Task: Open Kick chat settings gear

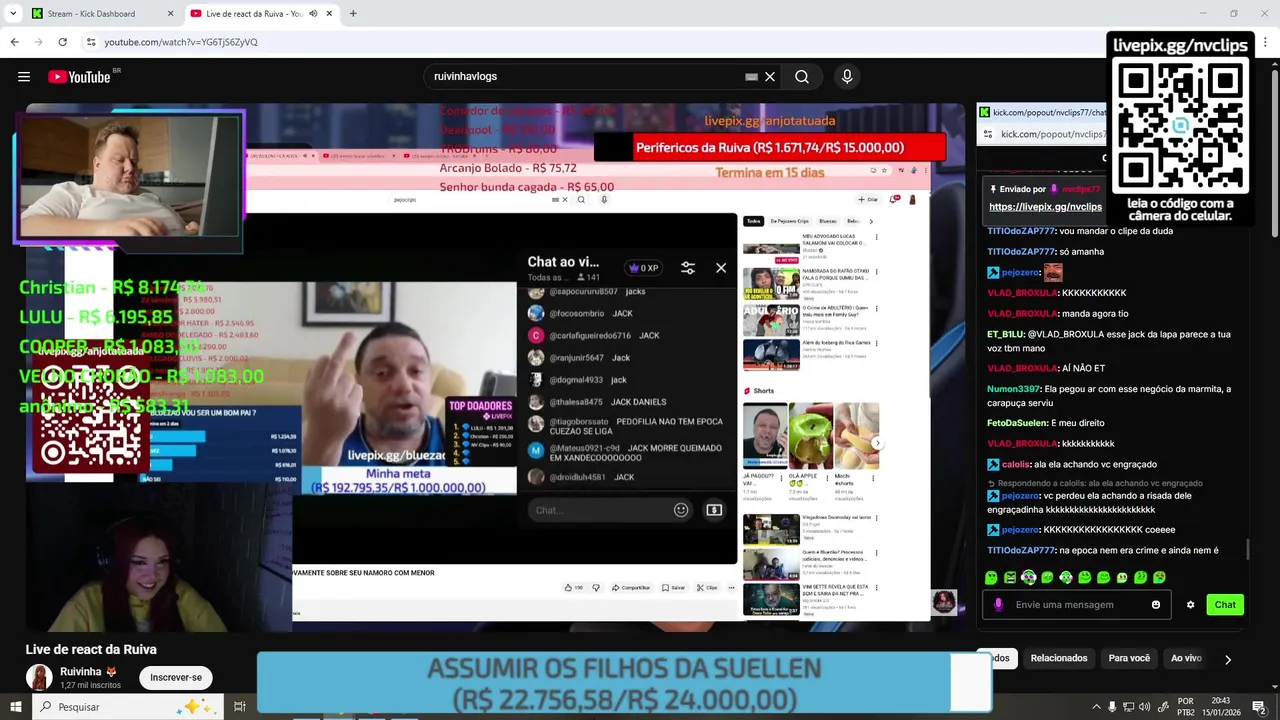Action: [1190, 605]
